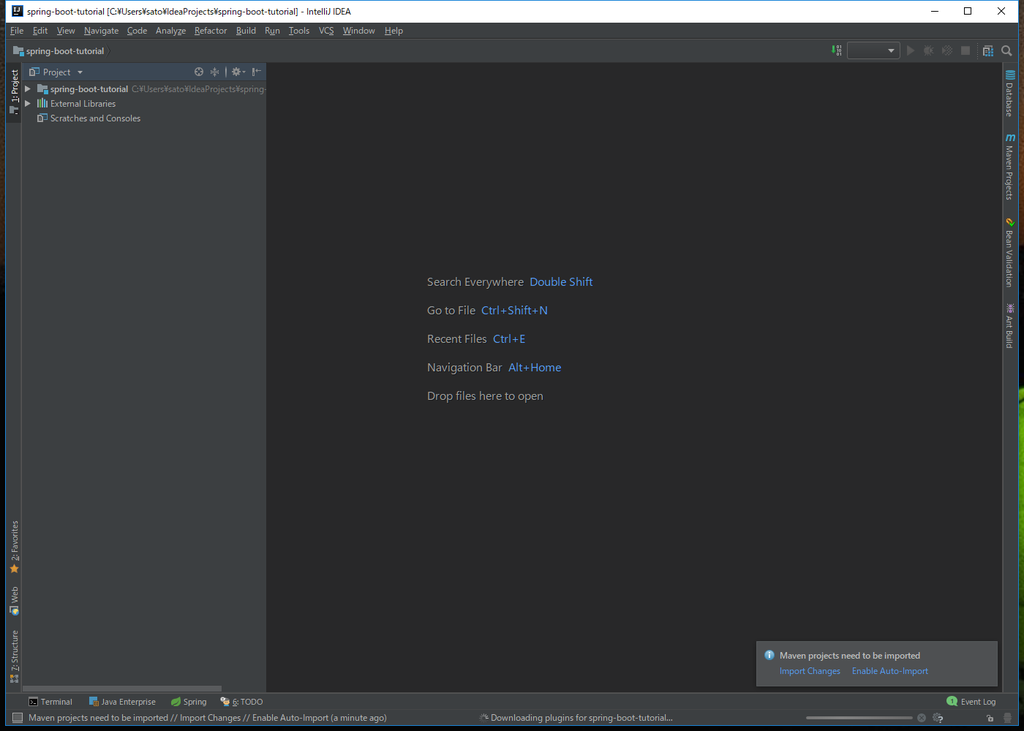
Task: Click the Project panel horizontal scrollbar
Action: [122, 688]
